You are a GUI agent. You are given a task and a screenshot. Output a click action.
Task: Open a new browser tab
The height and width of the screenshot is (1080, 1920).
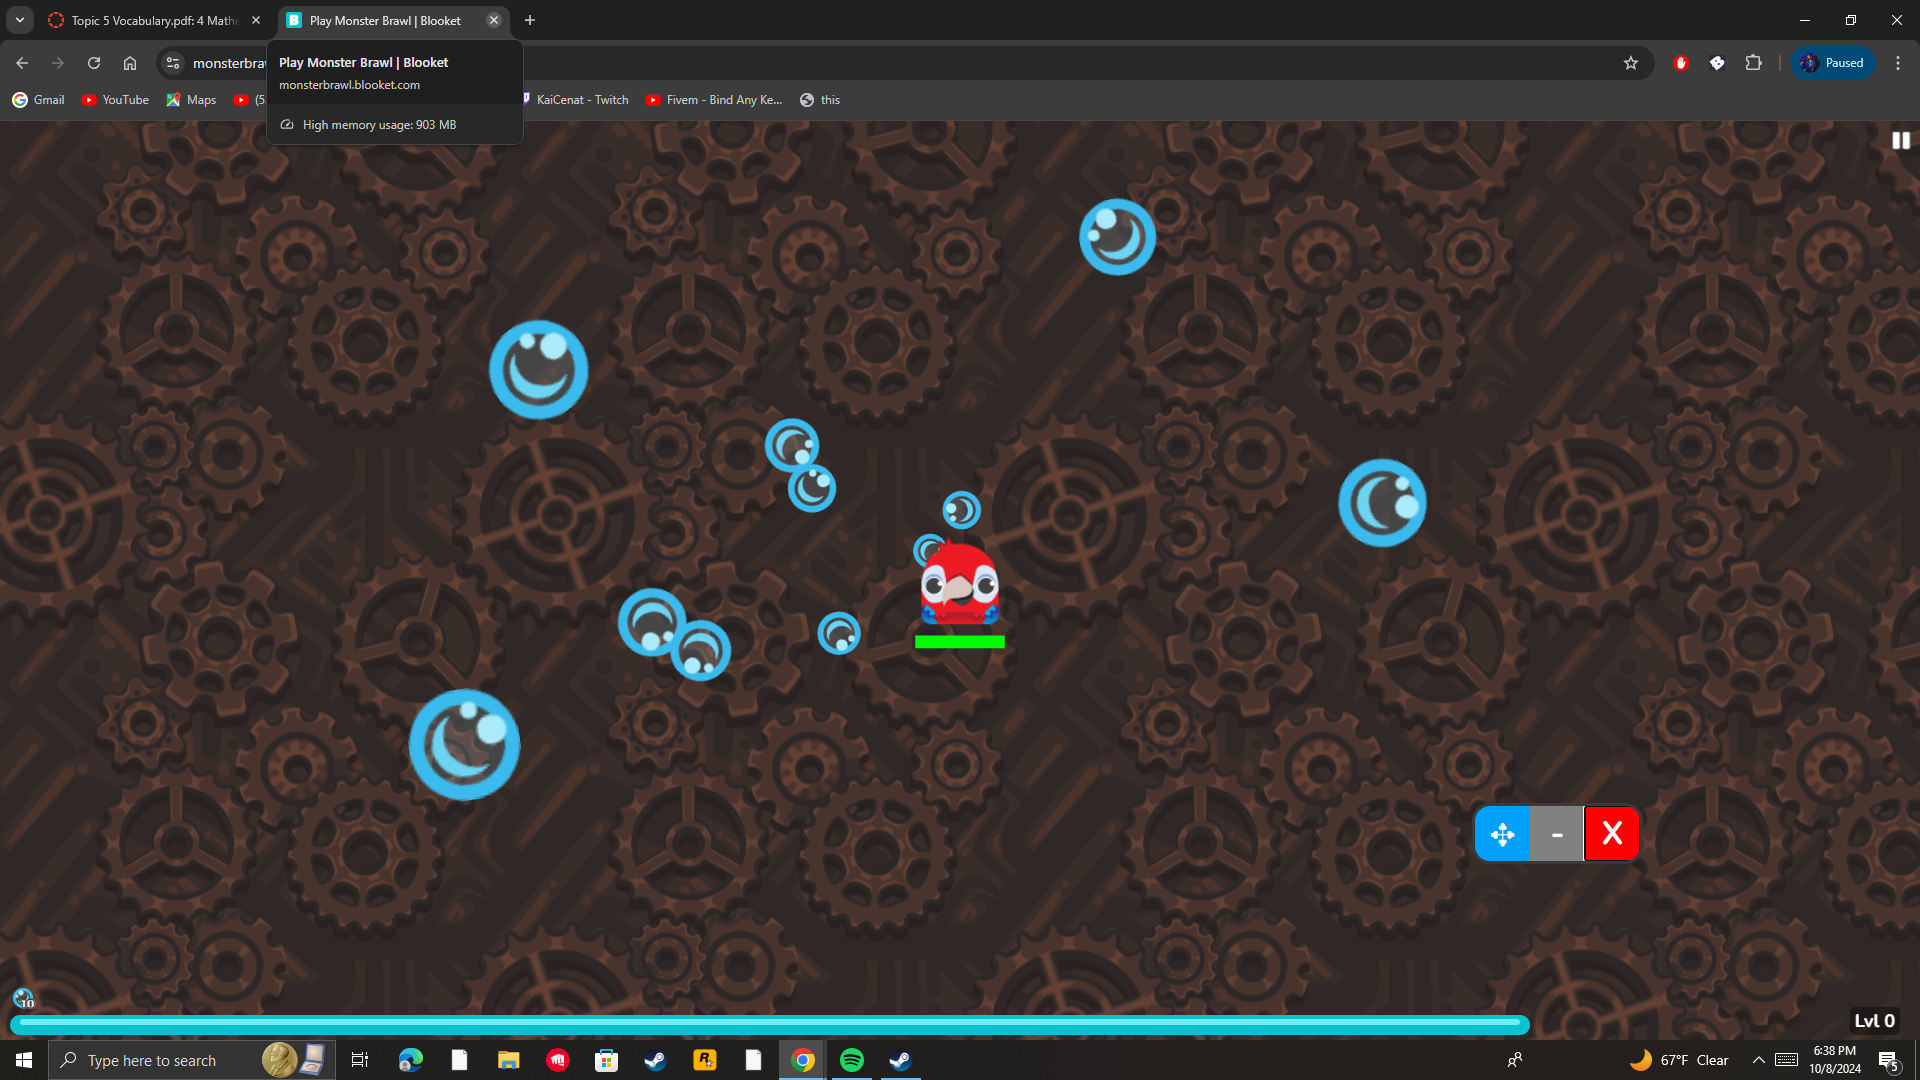click(530, 20)
